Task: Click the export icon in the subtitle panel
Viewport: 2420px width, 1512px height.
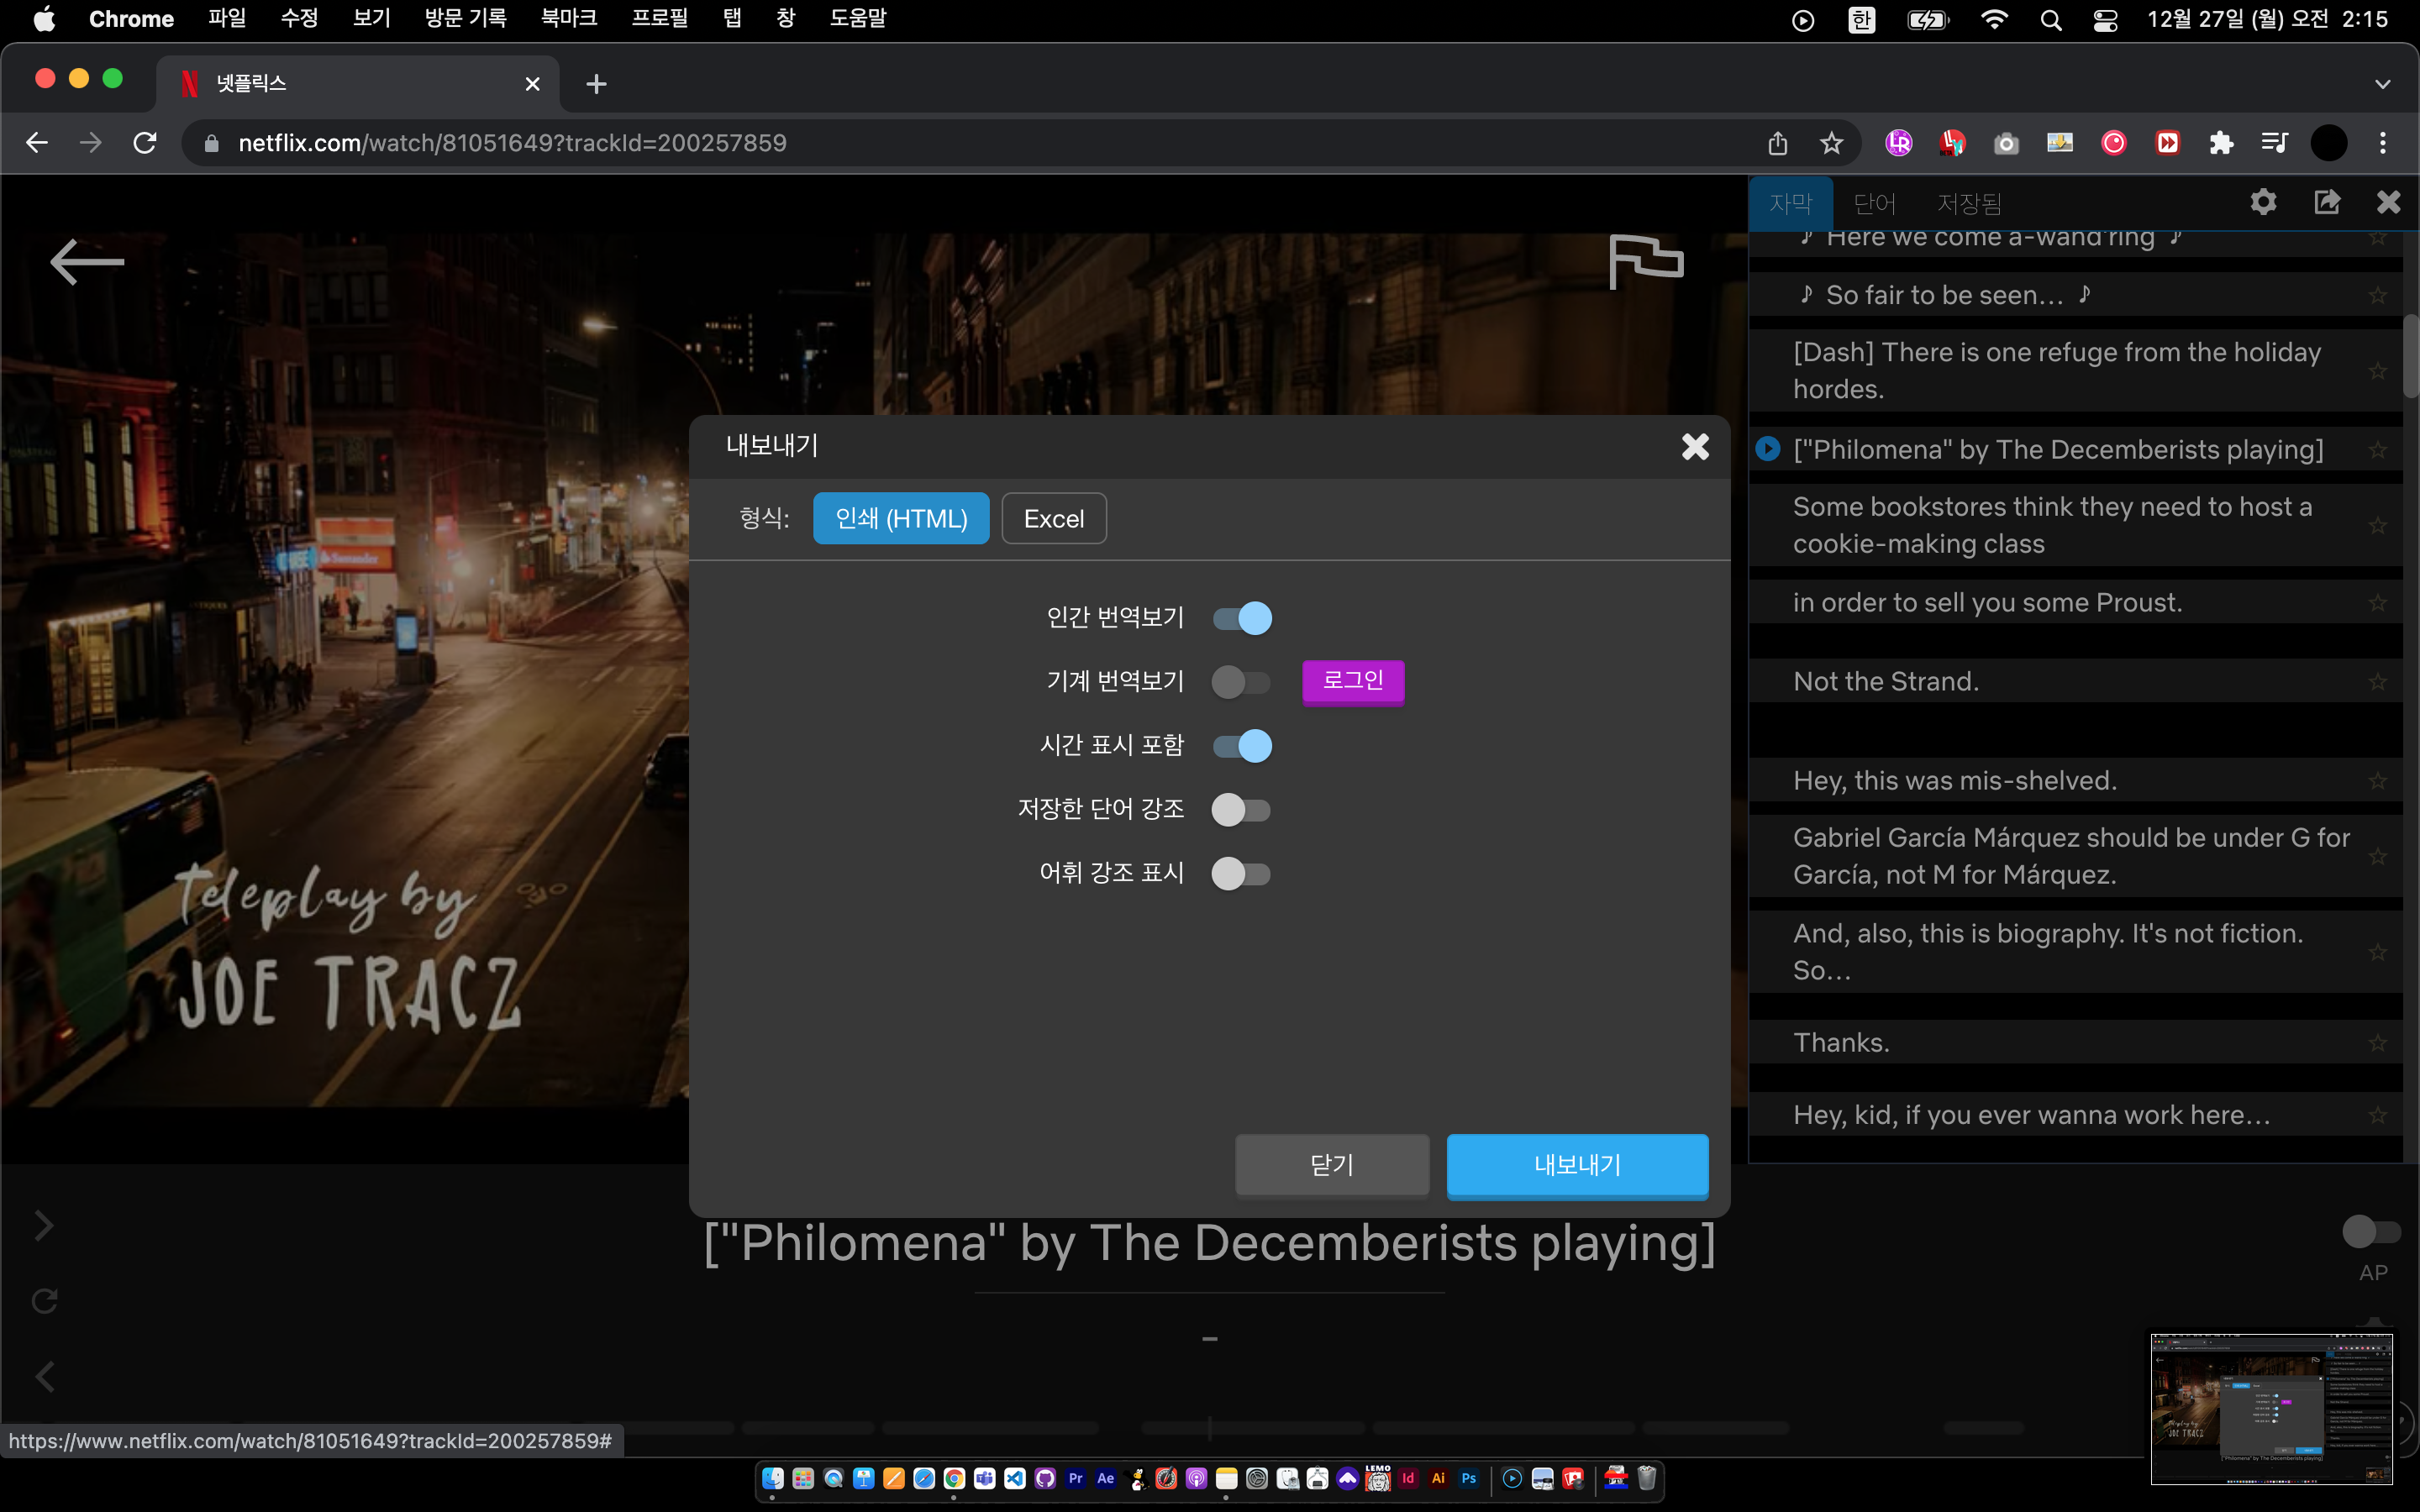Action: [2327, 203]
